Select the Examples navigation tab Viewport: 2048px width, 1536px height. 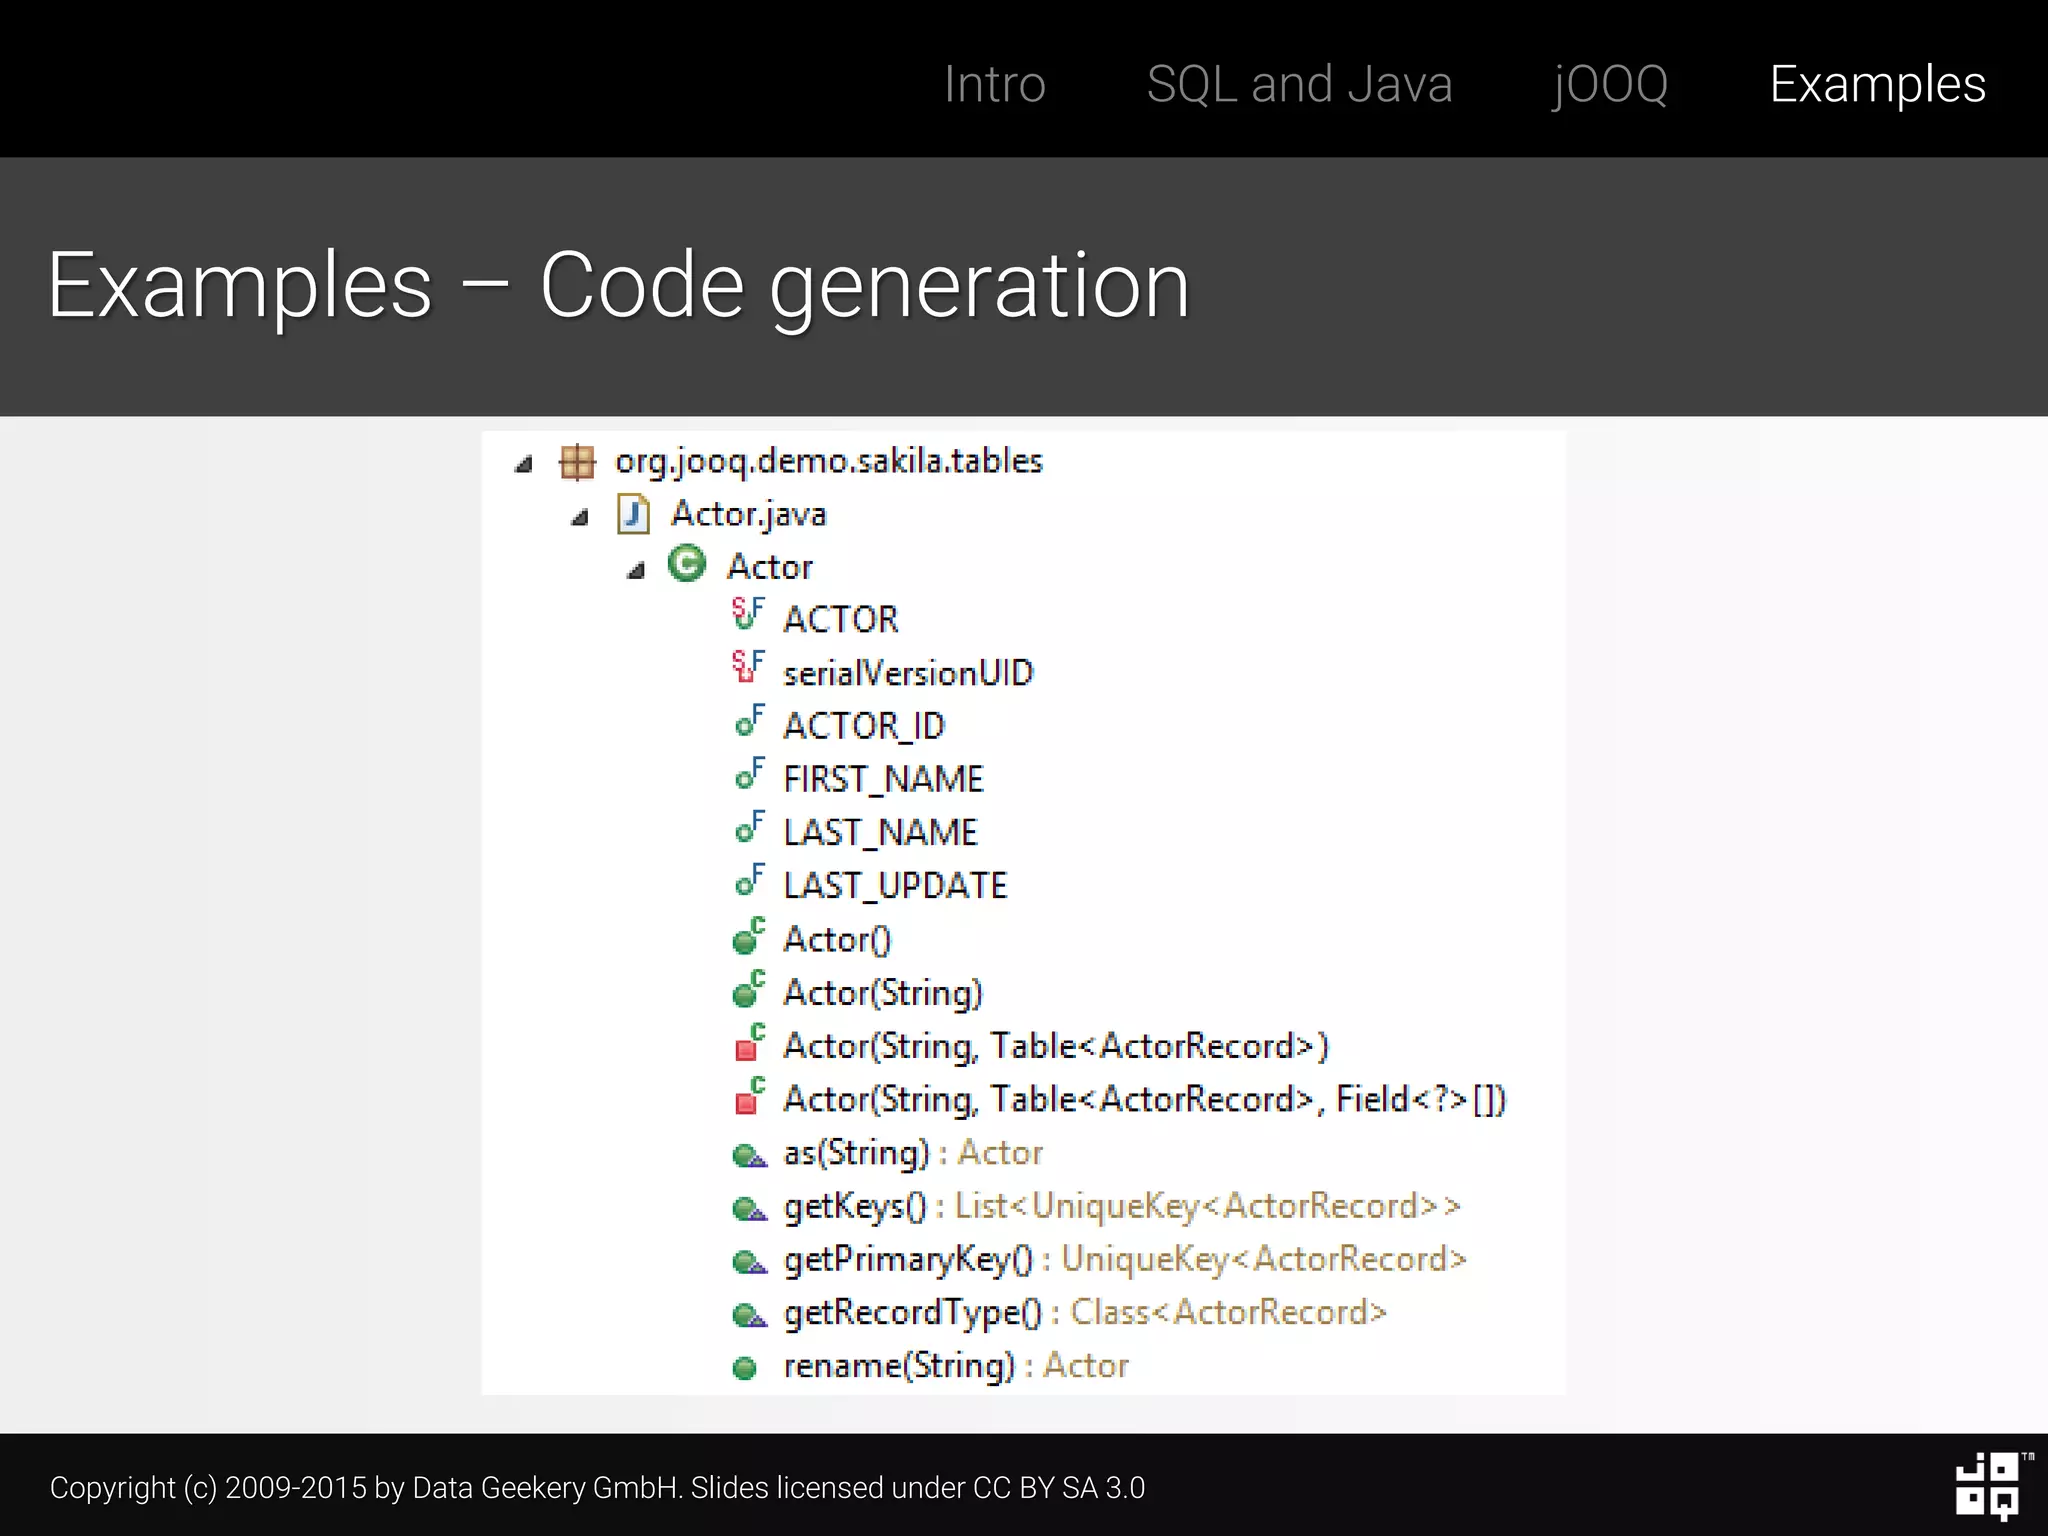(x=1877, y=84)
